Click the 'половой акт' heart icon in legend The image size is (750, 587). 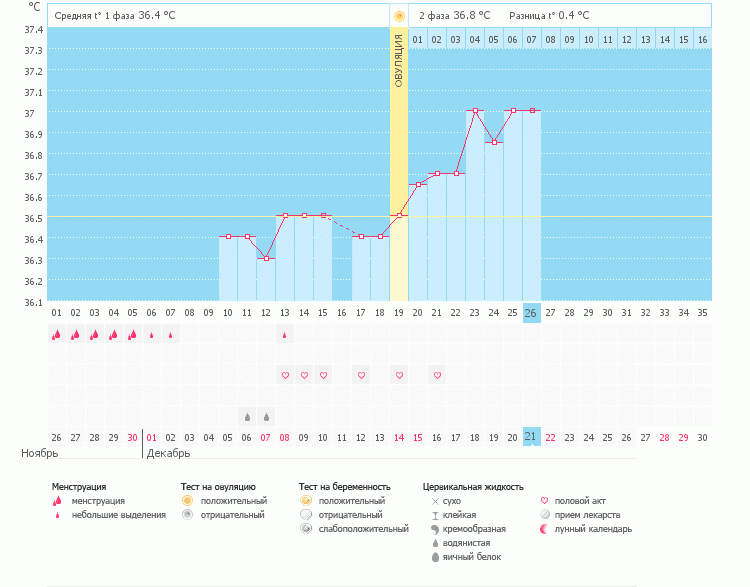click(545, 501)
